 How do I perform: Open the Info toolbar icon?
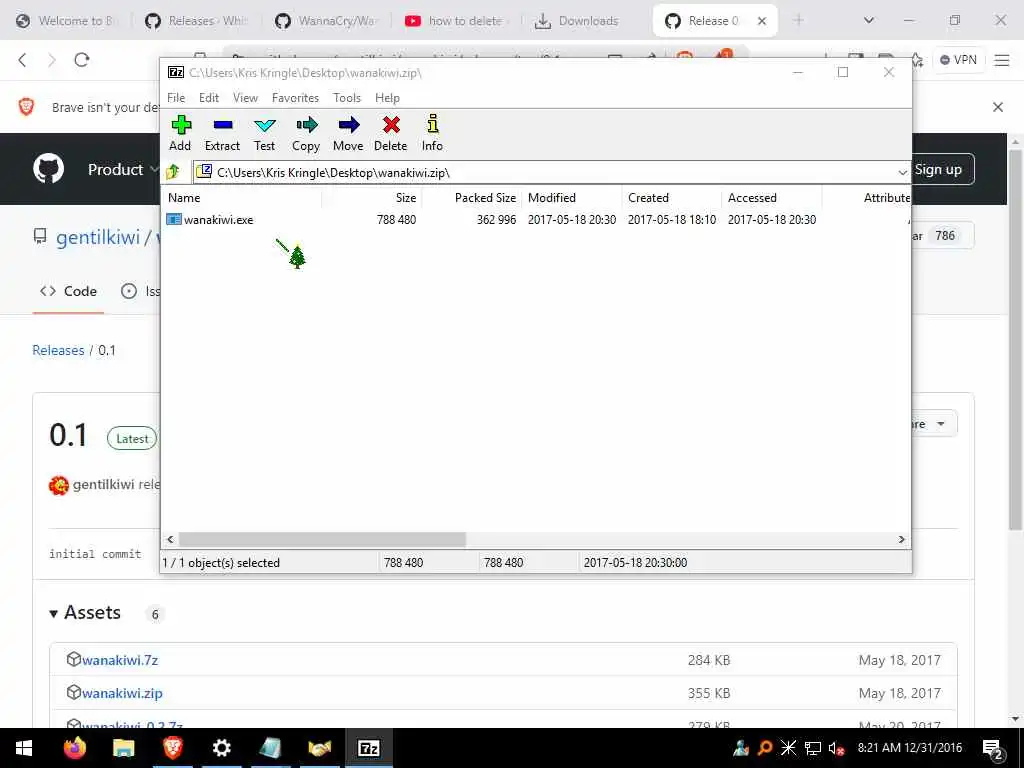pos(432,133)
